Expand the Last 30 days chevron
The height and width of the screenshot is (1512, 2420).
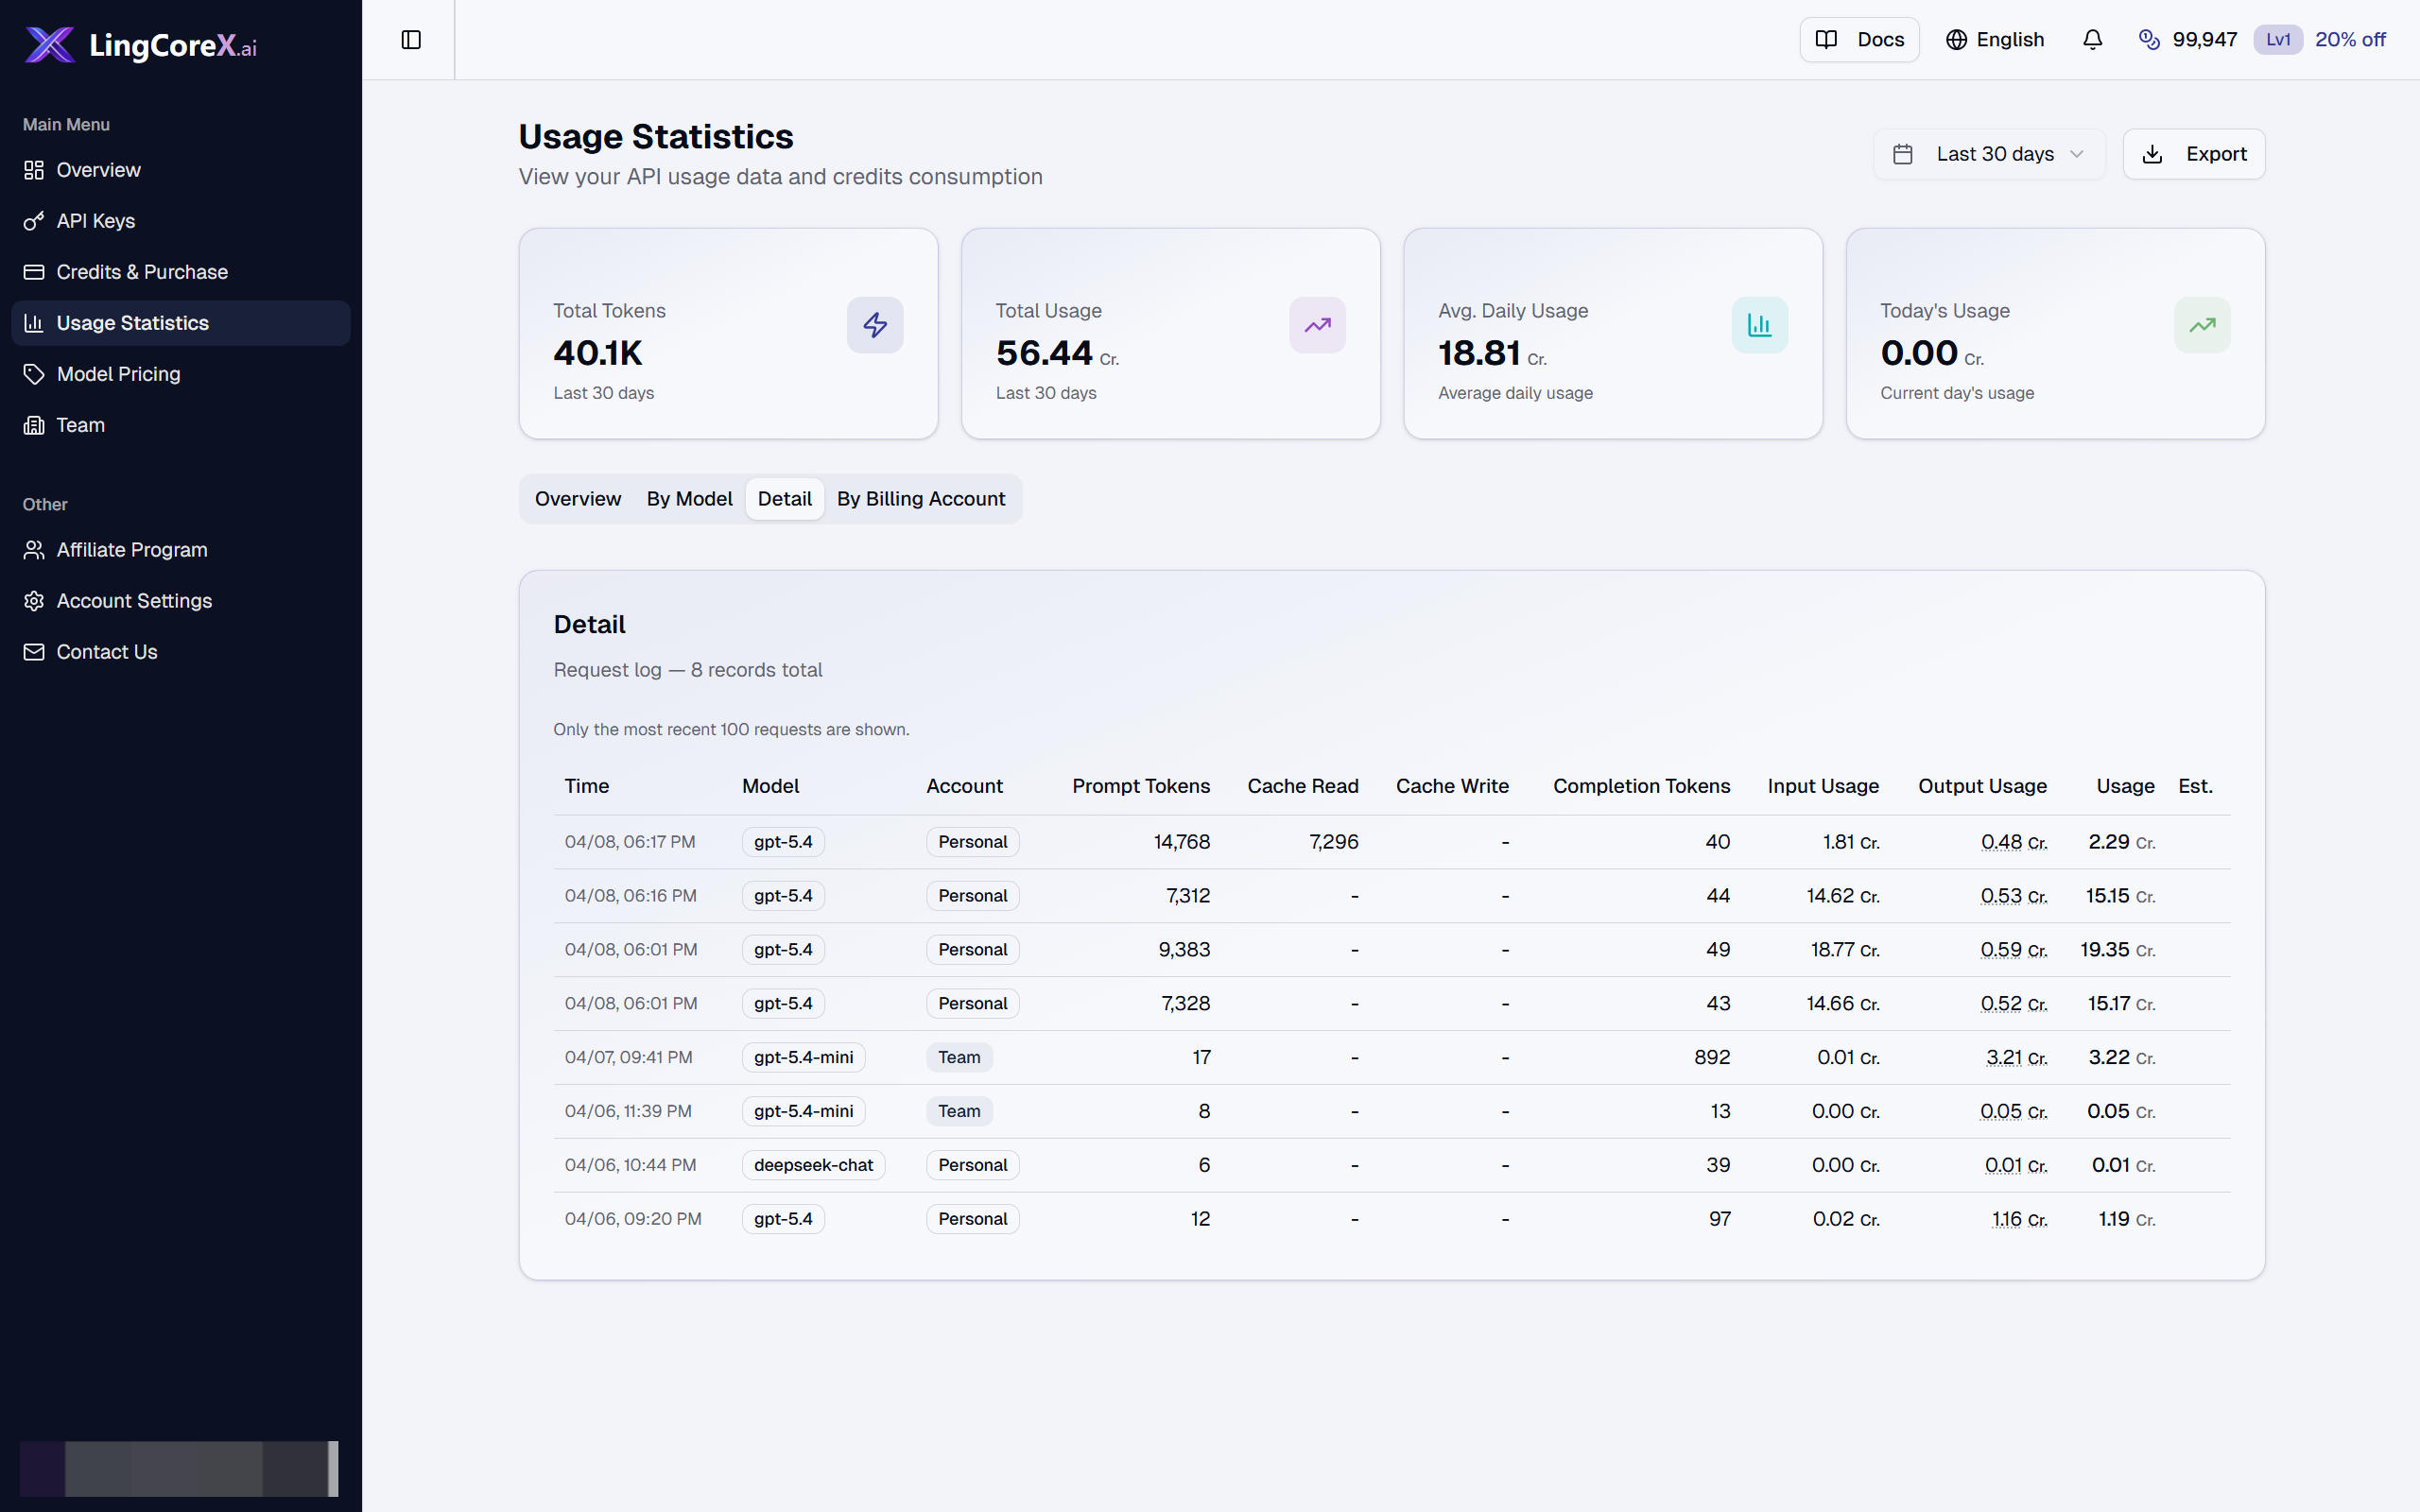2076,154
